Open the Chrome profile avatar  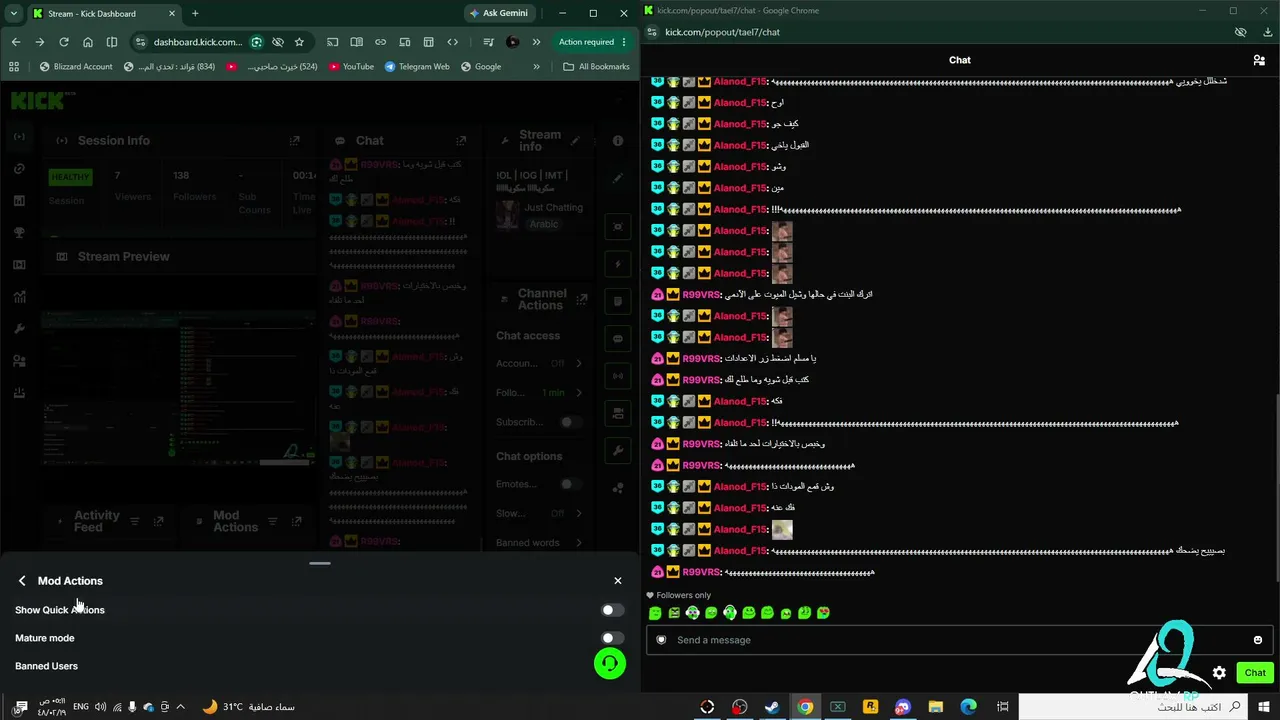coord(513,42)
